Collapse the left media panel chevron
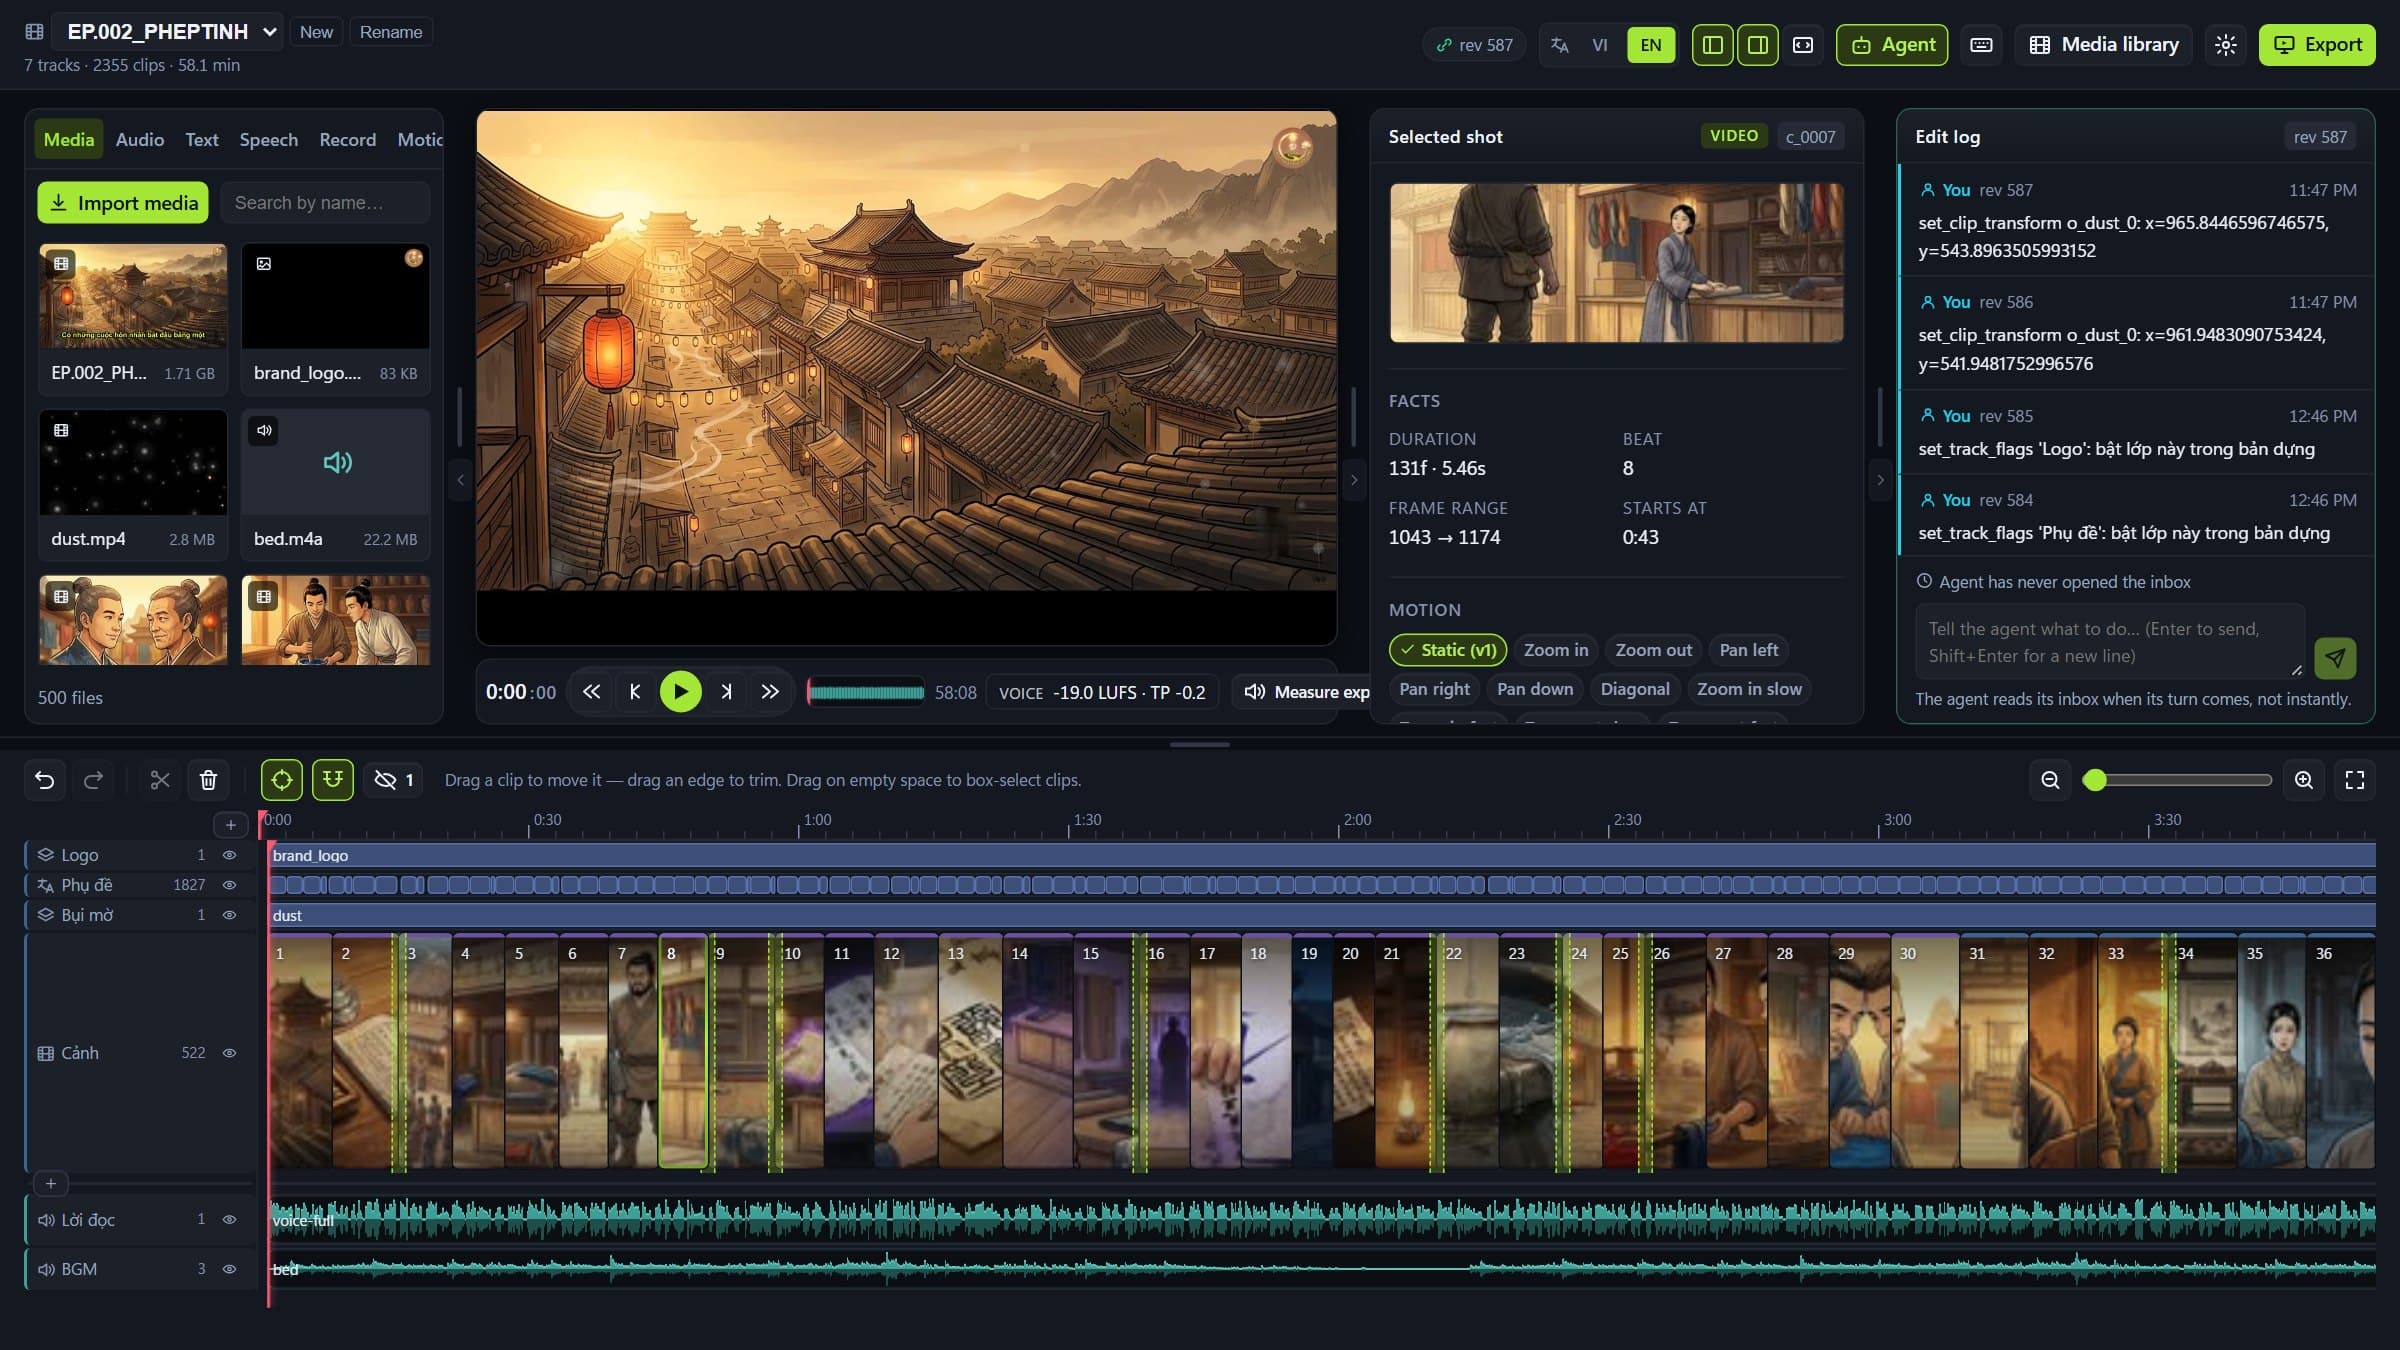Viewport: 2400px width, 1350px height. pyautogui.click(x=460, y=480)
